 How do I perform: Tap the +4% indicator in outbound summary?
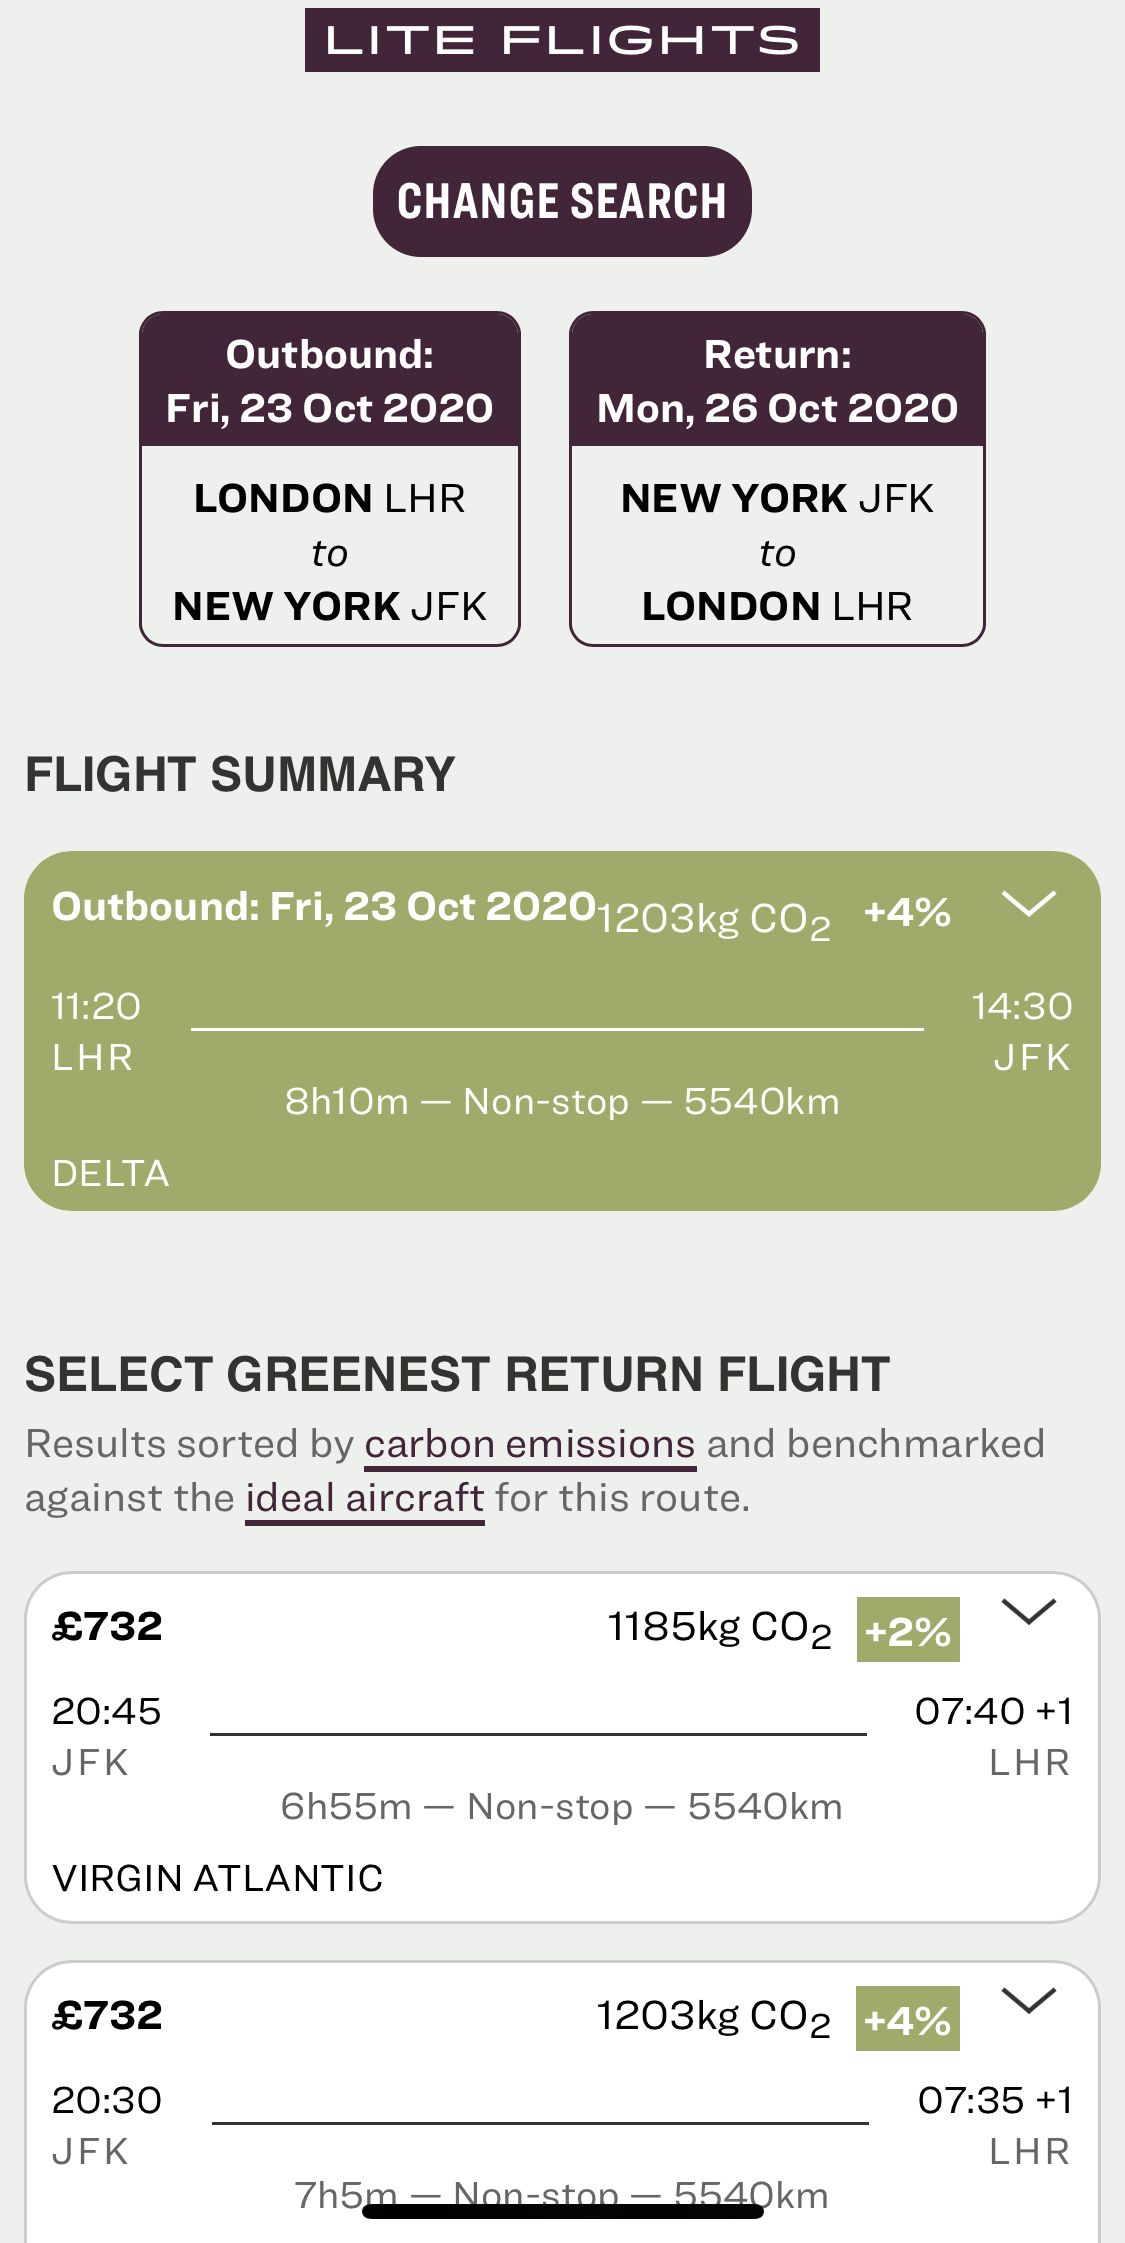(907, 913)
